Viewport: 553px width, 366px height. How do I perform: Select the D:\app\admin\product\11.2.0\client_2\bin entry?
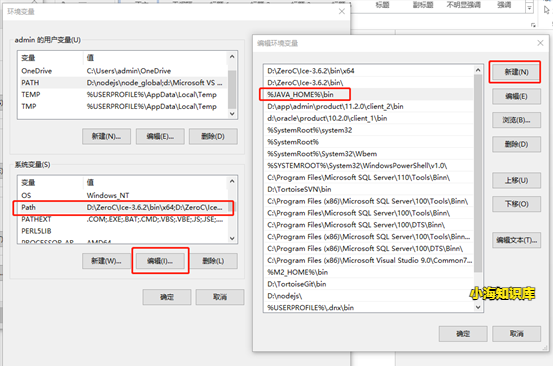click(x=368, y=106)
